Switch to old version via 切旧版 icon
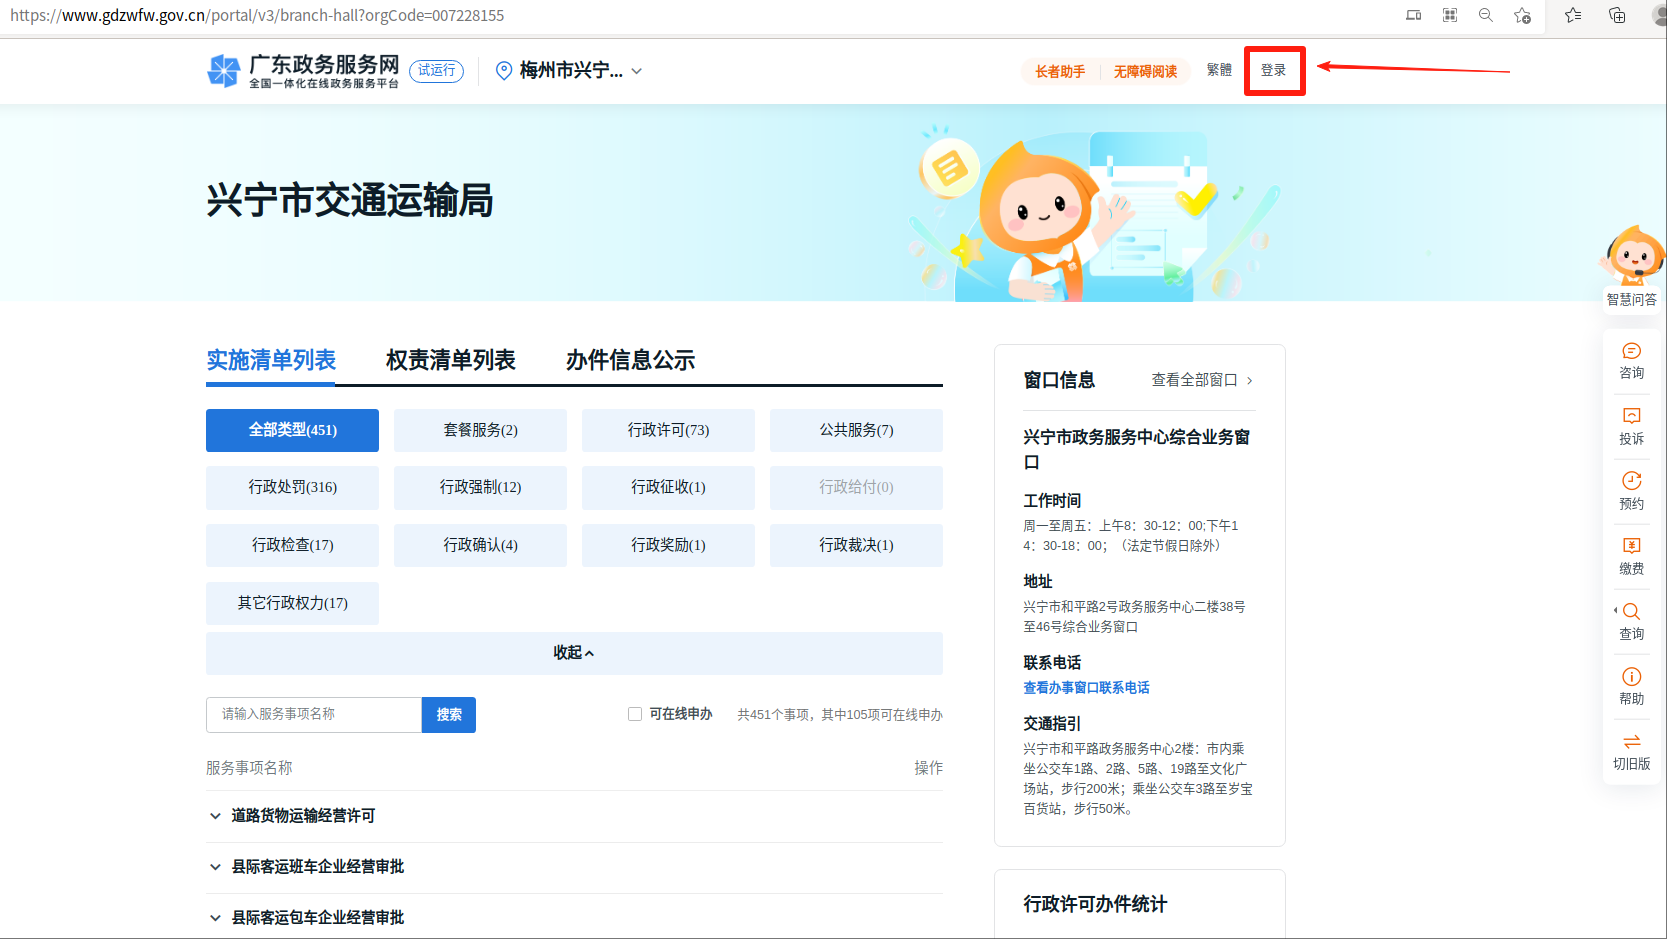The image size is (1667, 939). coord(1631,742)
